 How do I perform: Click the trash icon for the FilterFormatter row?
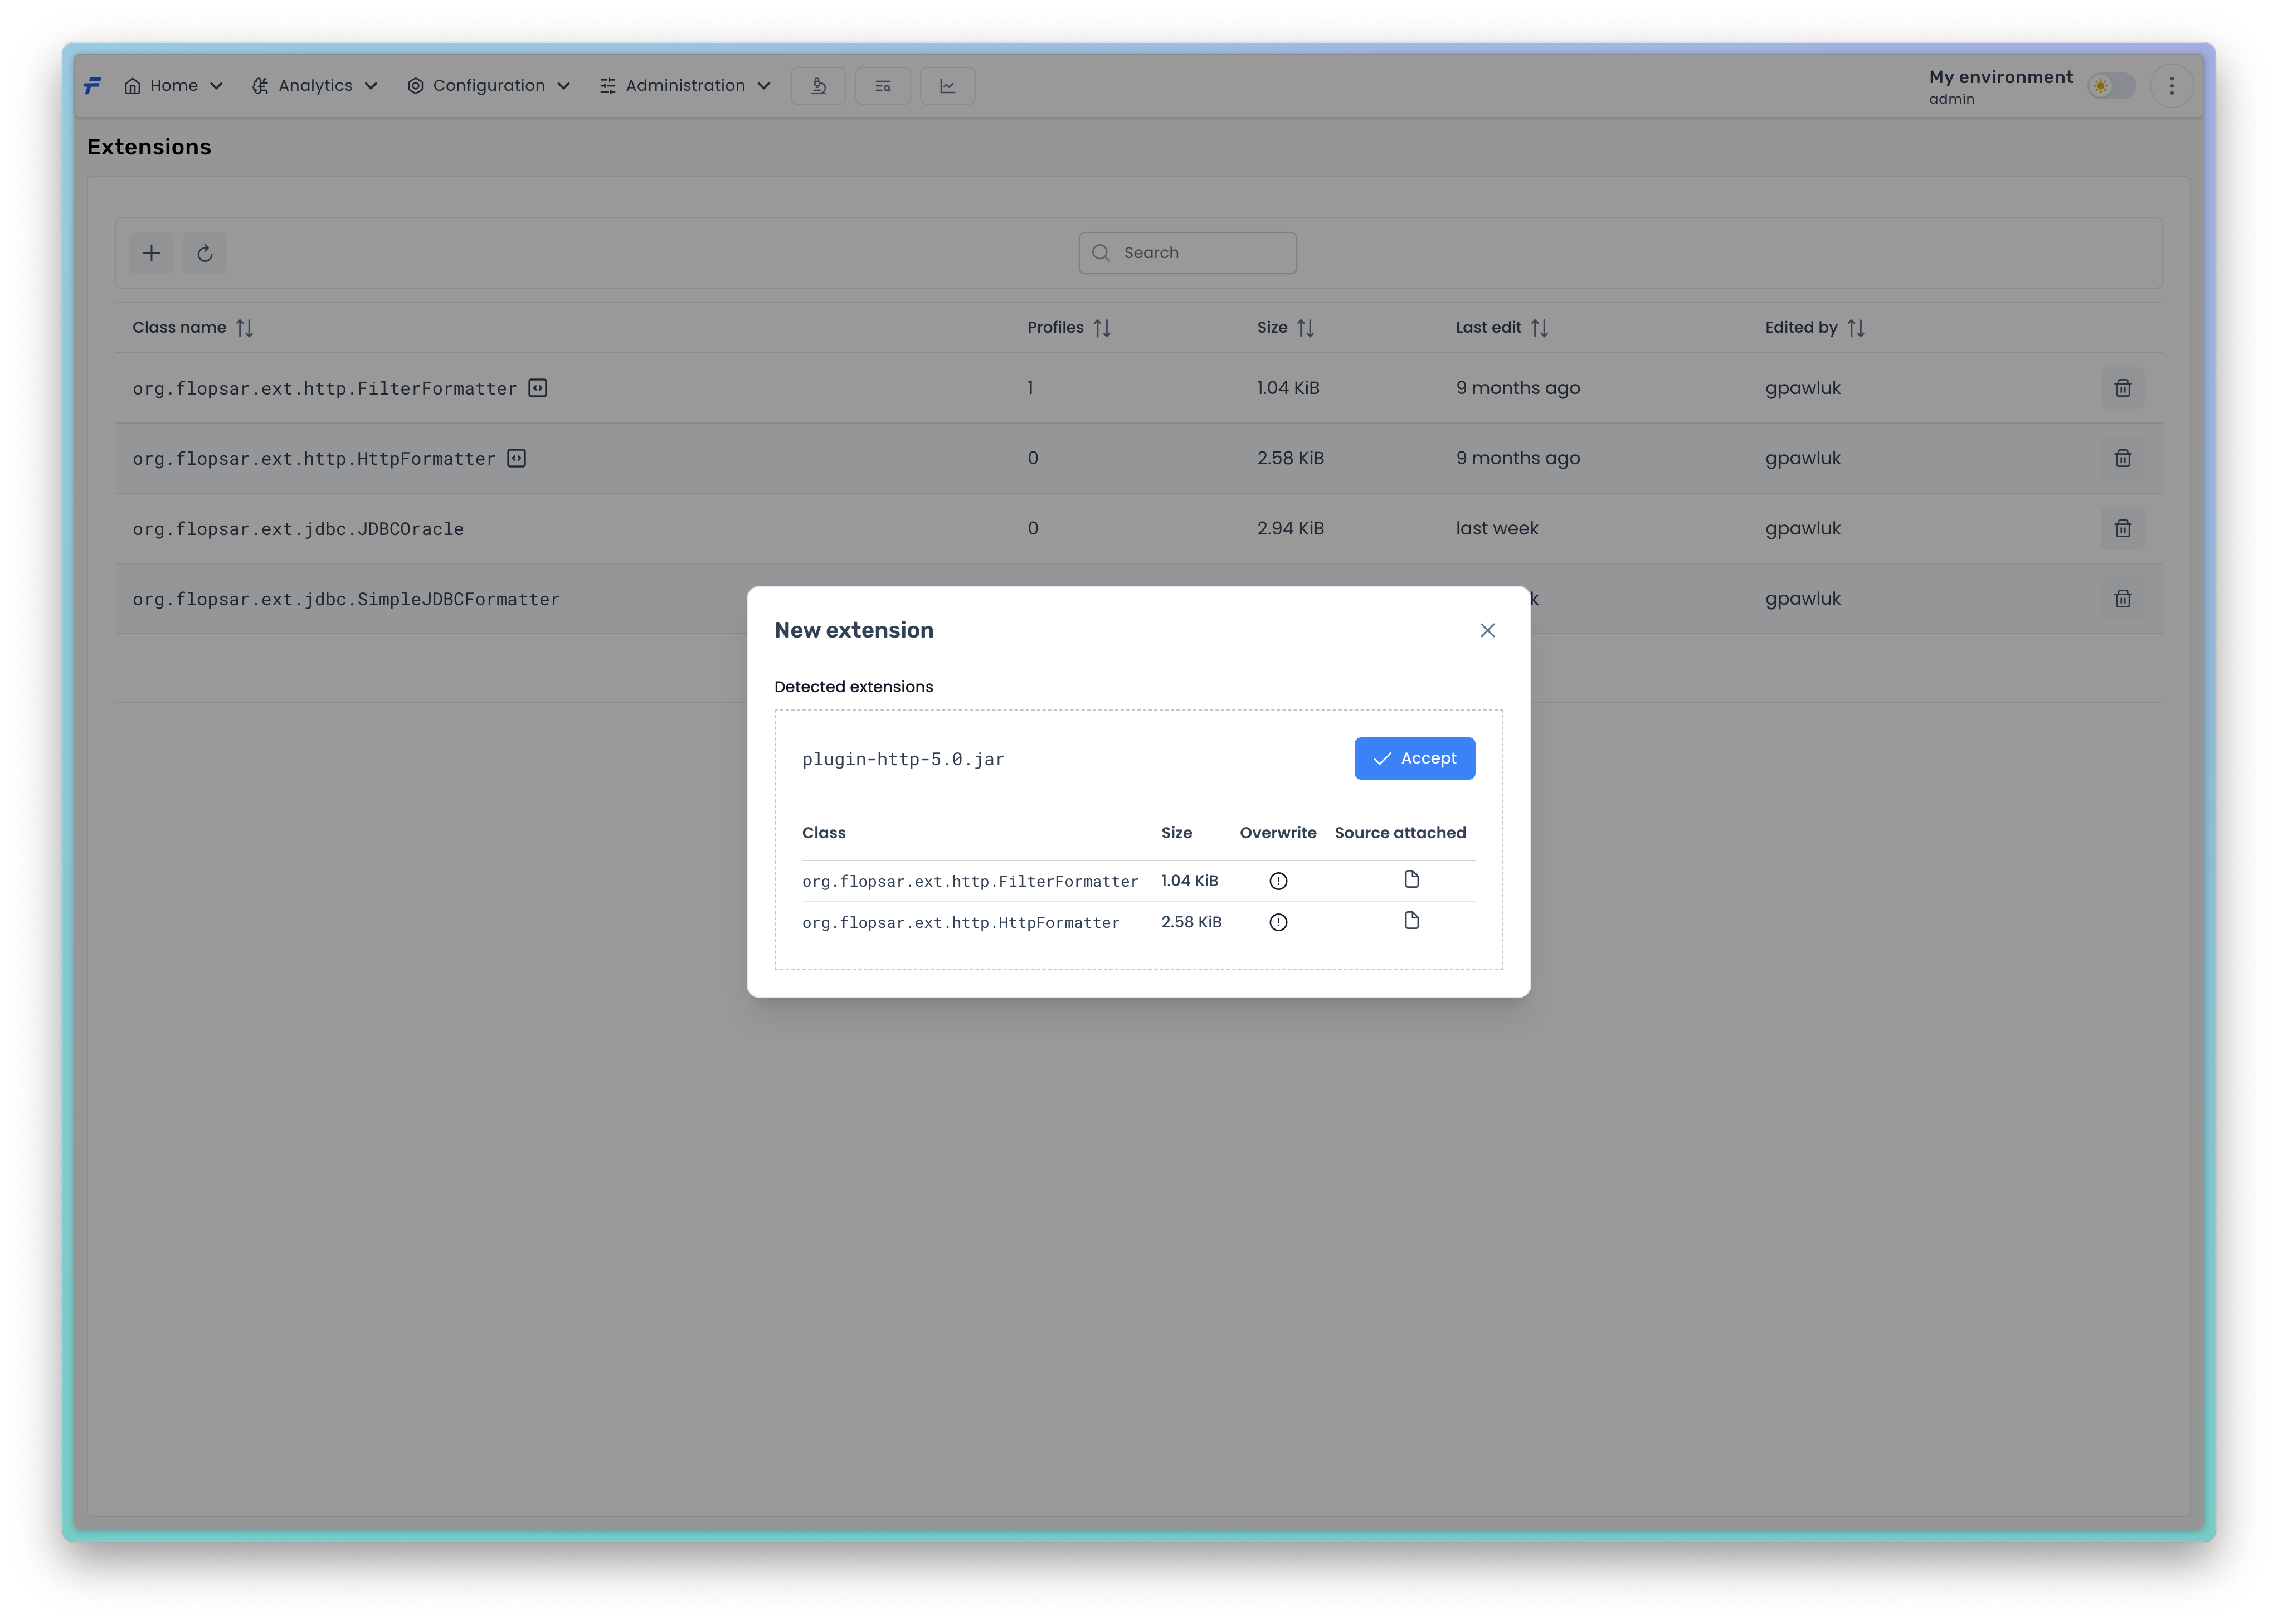[x=2122, y=388]
